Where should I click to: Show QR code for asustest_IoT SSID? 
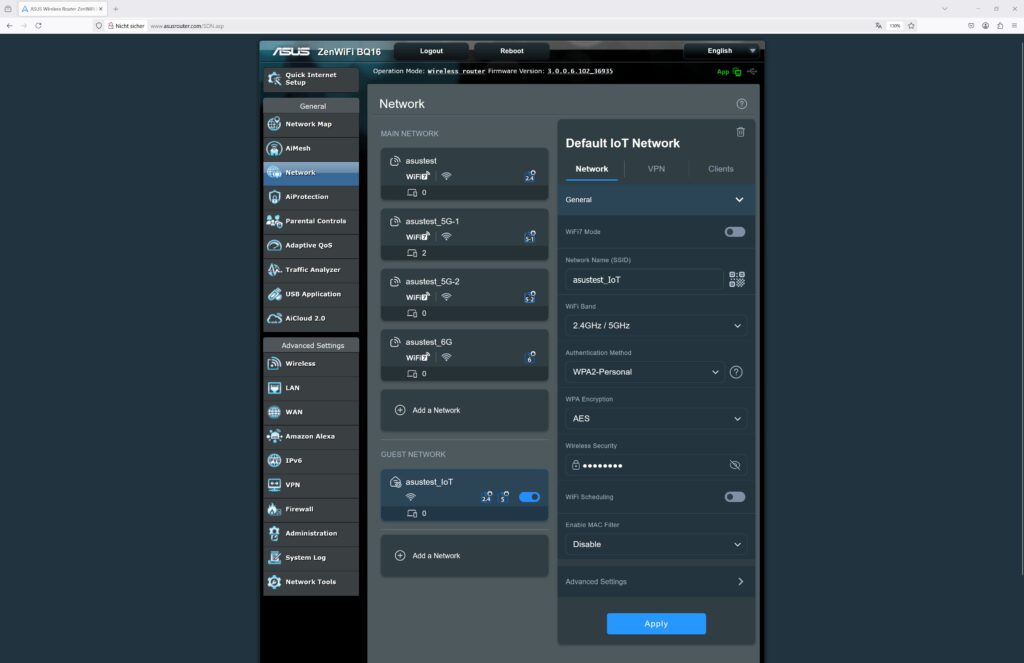pos(737,280)
